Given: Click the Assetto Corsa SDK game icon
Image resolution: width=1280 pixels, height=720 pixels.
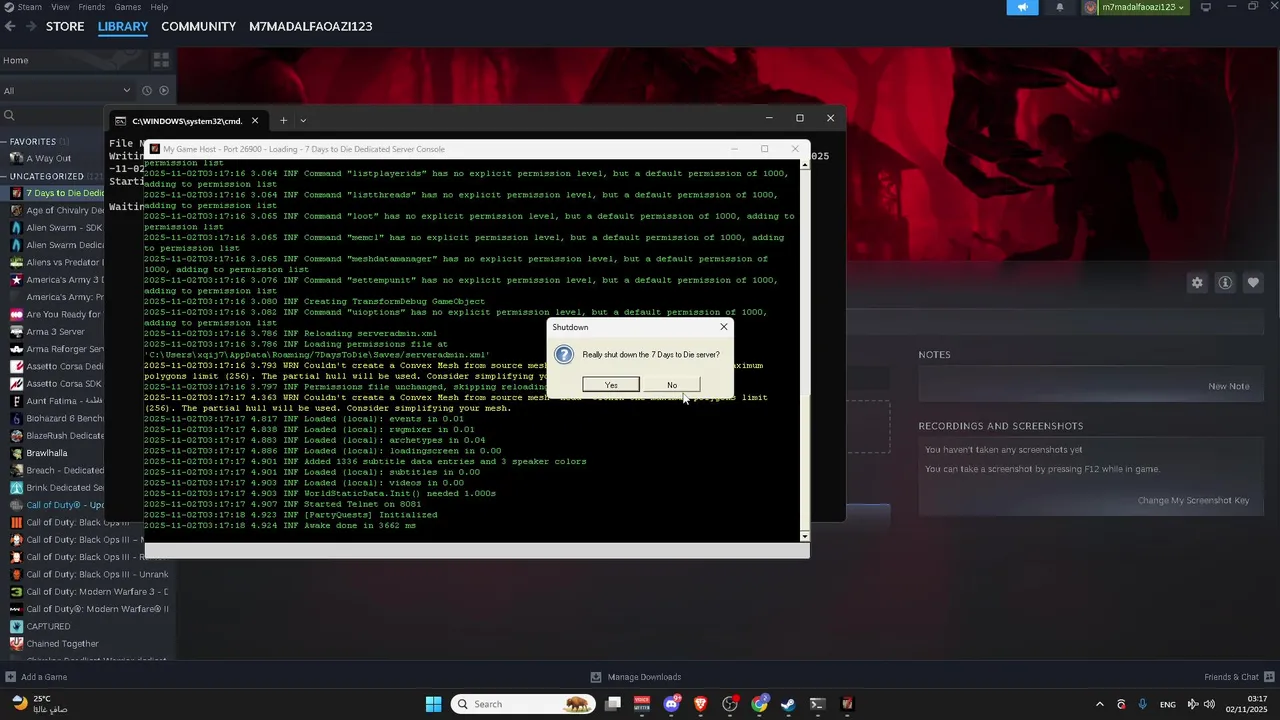Looking at the screenshot, I should point(16,384).
